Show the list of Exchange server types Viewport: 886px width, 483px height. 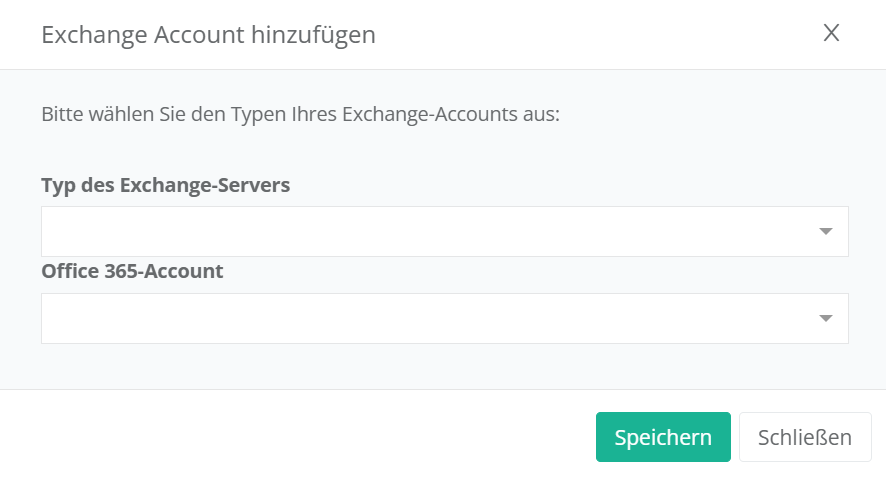tap(444, 231)
